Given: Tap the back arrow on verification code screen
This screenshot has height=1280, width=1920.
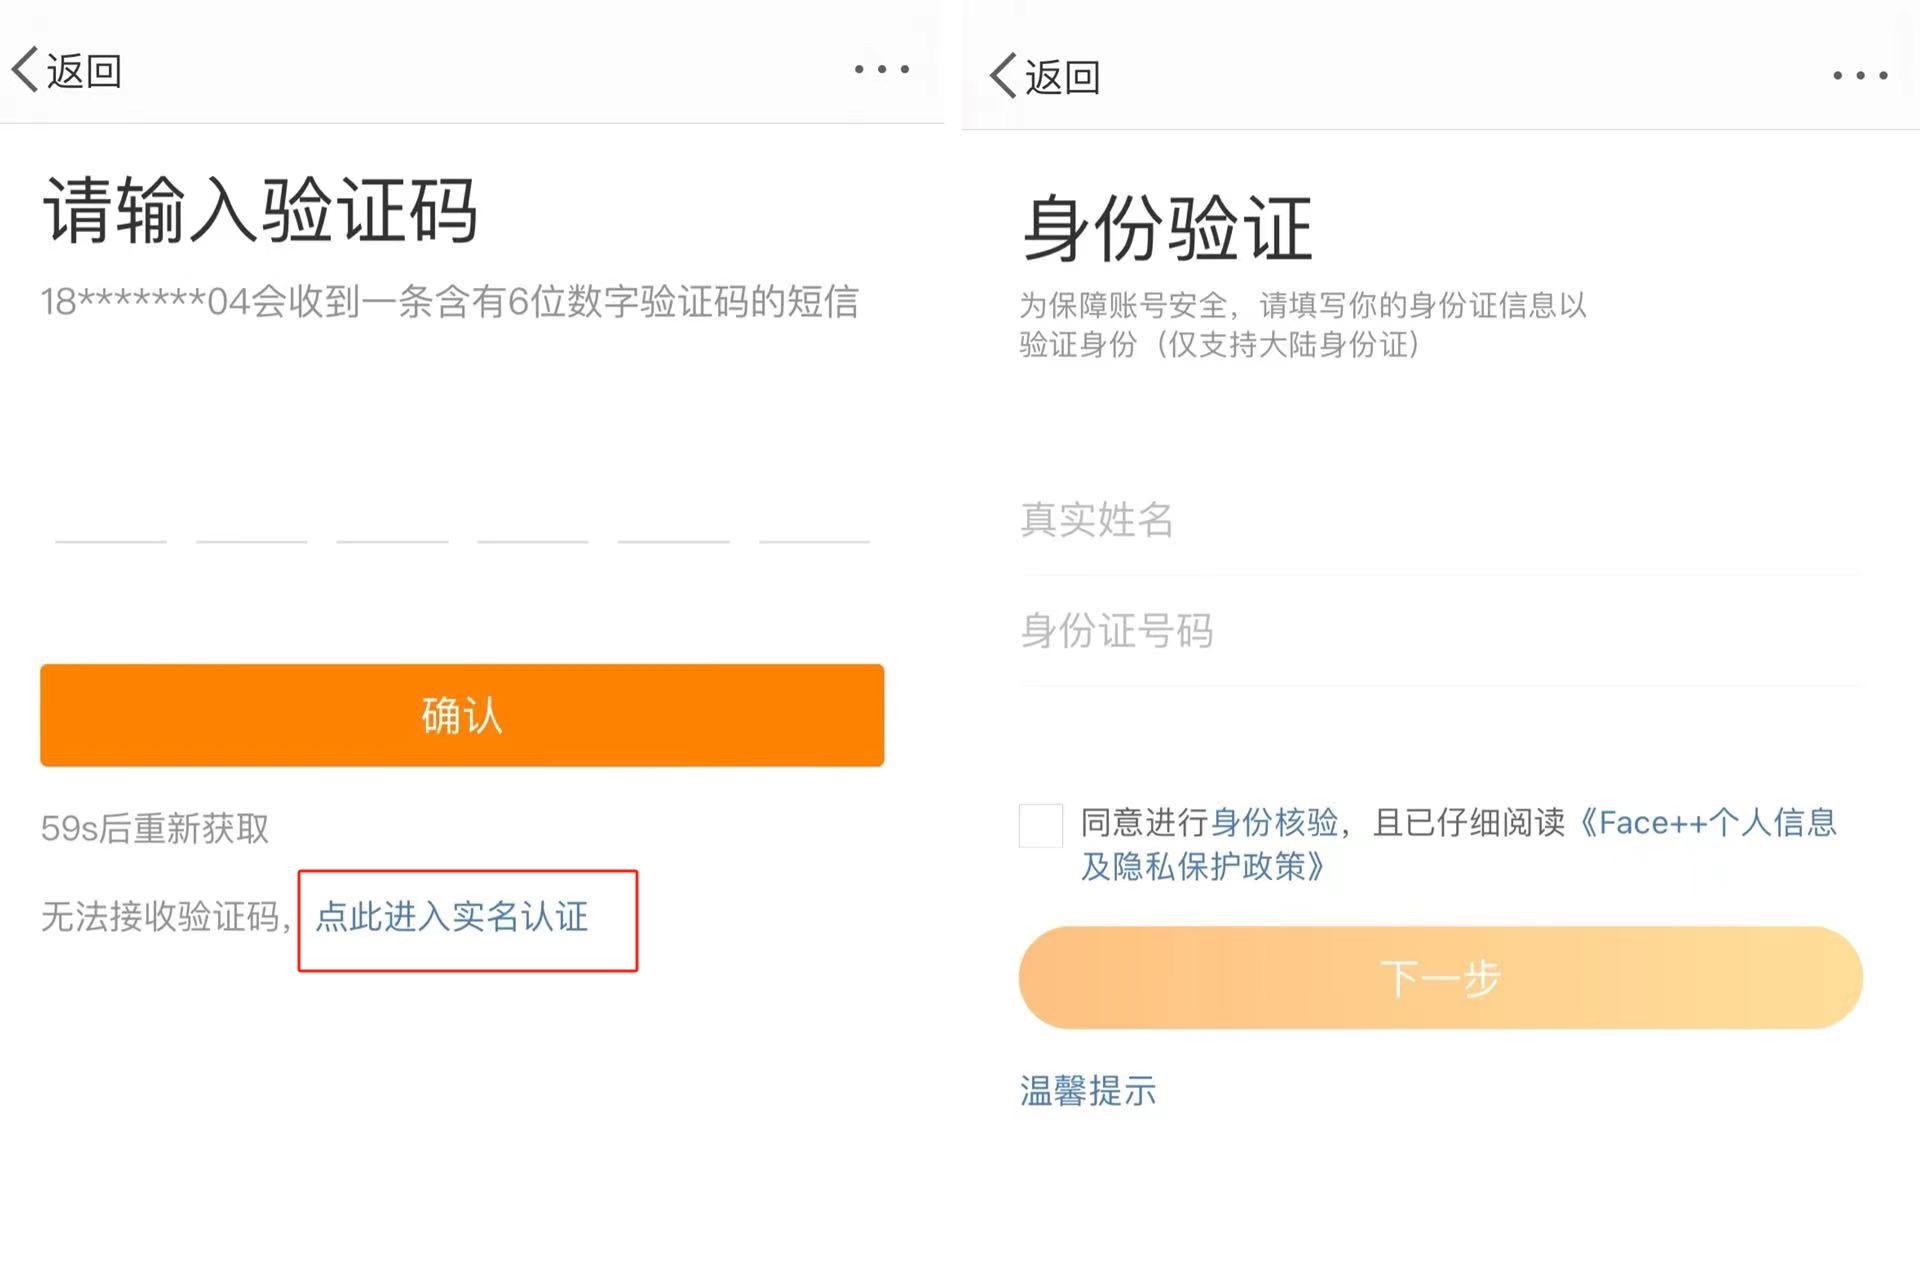Looking at the screenshot, I should 66,71.
